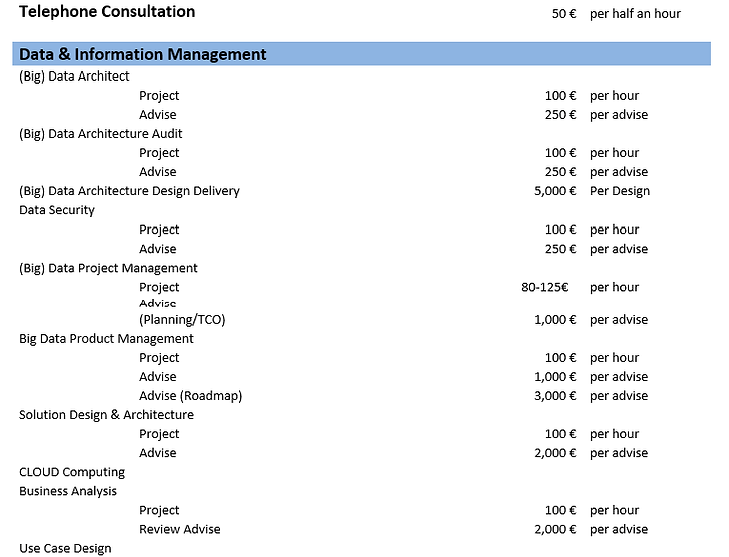The width and height of the screenshot is (729, 557).
Task: Click 'per advise' in the Advise (Roadmap) row
Action: coord(619,396)
